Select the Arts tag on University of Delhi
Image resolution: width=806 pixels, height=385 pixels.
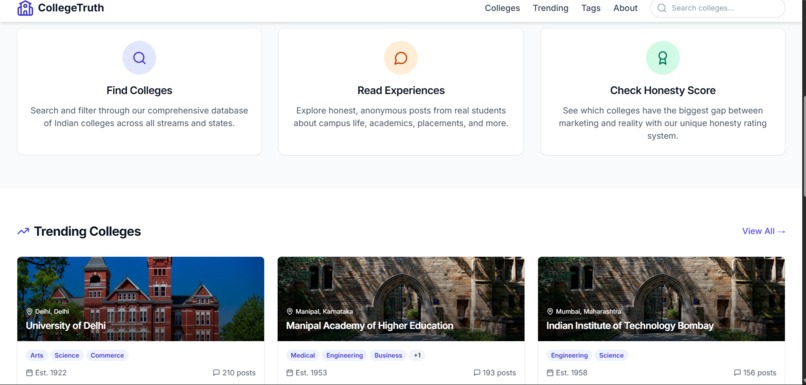click(36, 355)
